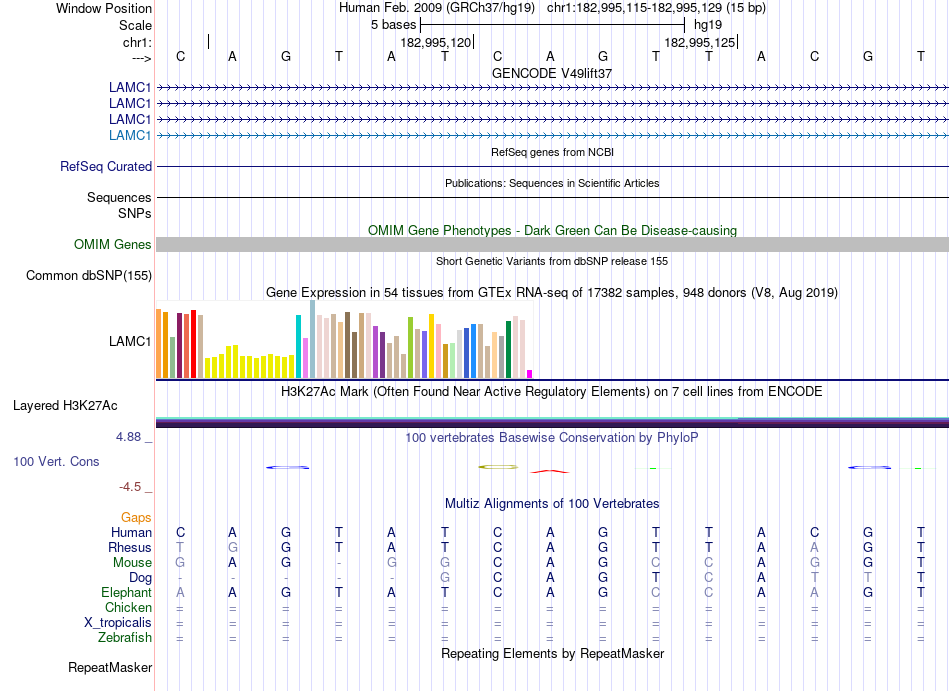The height and width of the screenshot is (691, 950).
Task: Open 'Publications: Sequences in Scientific Articles' title
Action: coord(552,183)
